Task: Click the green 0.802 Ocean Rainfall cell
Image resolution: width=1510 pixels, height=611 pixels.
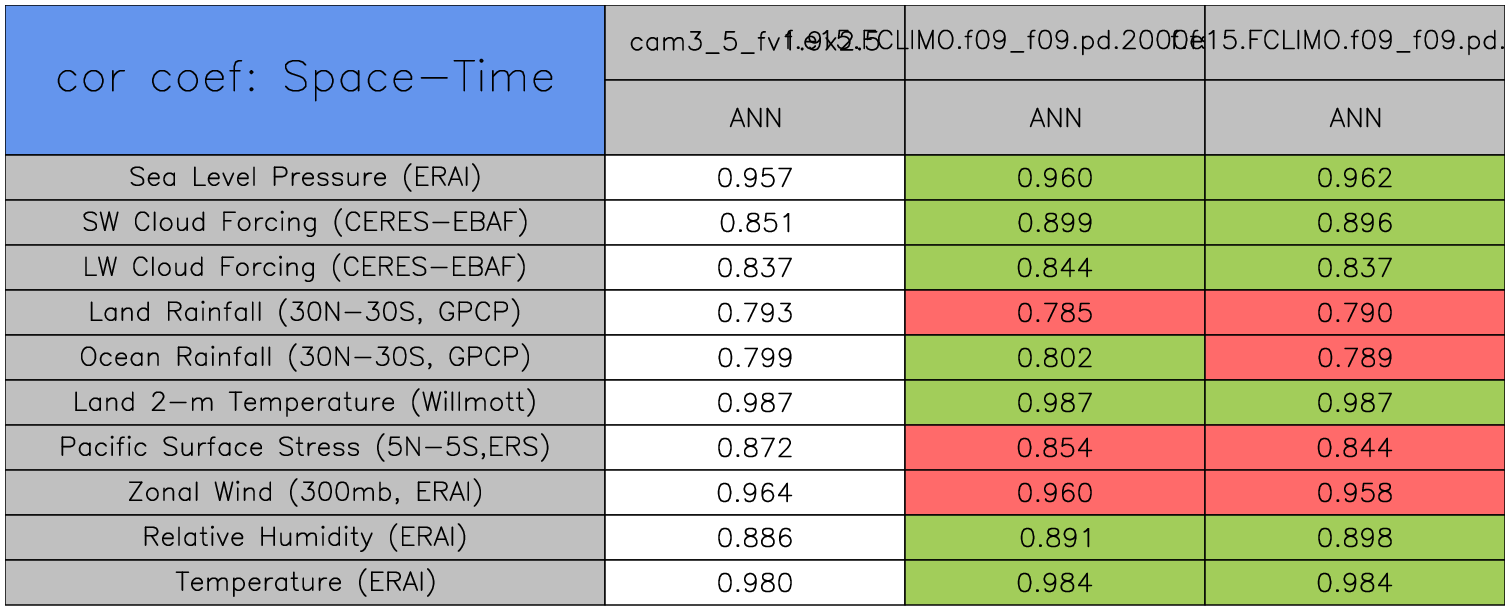Action: pyautogui.click(x=1055, y=358)
